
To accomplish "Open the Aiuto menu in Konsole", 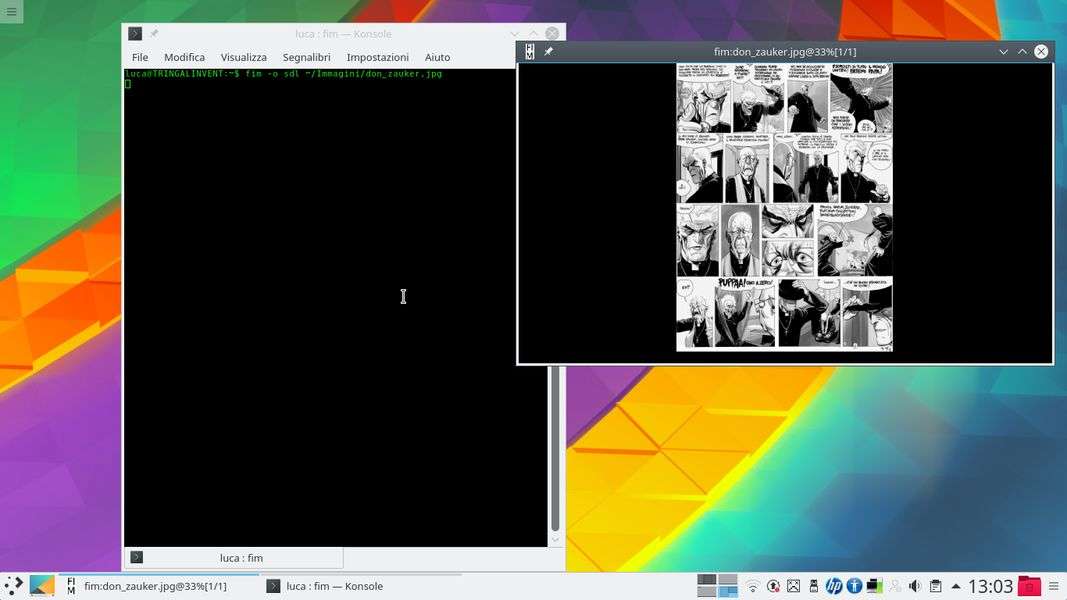I will click(x=437, y=57).
